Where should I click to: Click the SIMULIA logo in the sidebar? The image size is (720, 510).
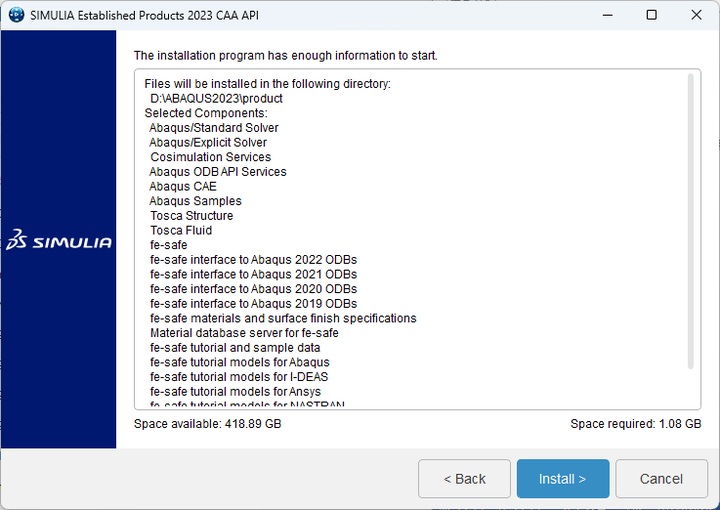pos(58,241)
